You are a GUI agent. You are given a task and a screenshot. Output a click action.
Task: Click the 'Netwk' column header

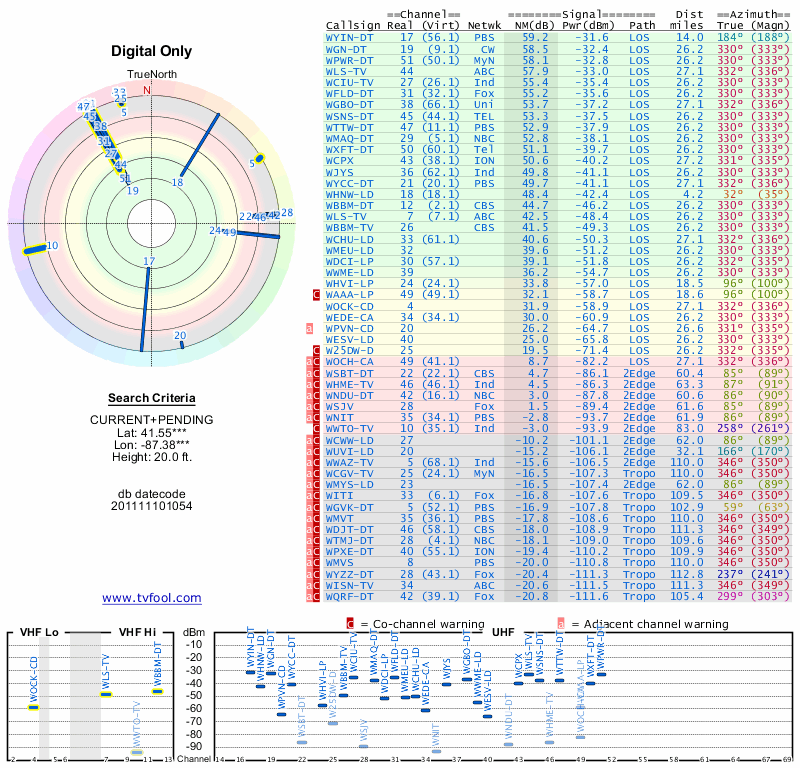tap(484, 26)
